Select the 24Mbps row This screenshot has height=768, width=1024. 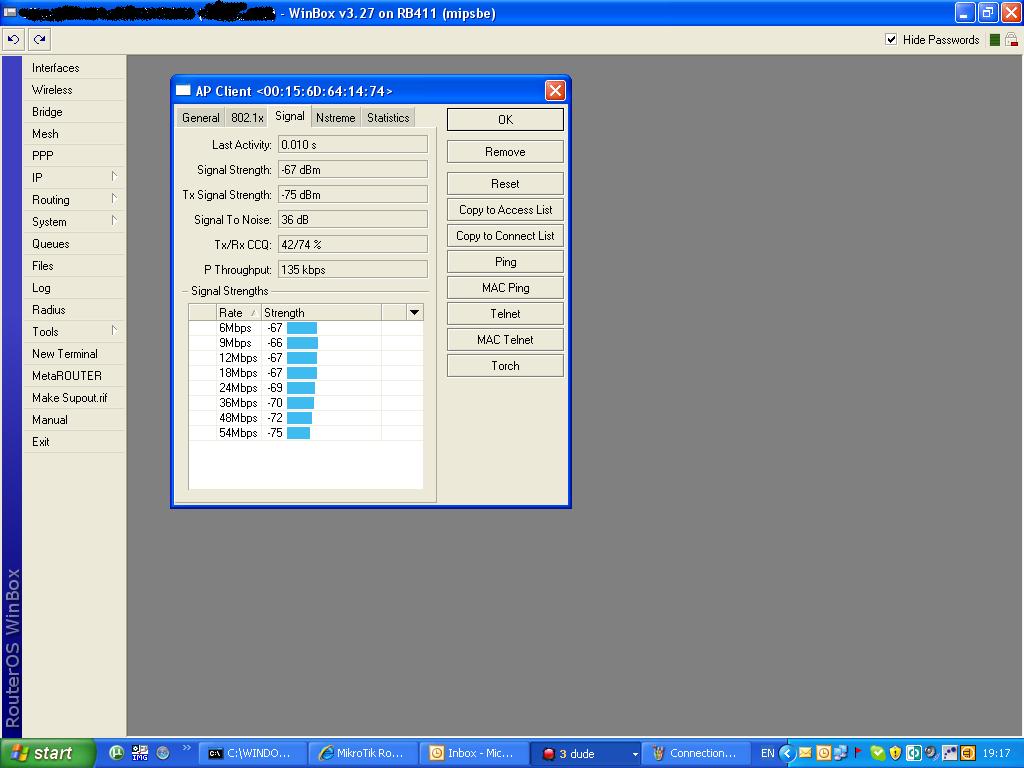pos(306,388)
